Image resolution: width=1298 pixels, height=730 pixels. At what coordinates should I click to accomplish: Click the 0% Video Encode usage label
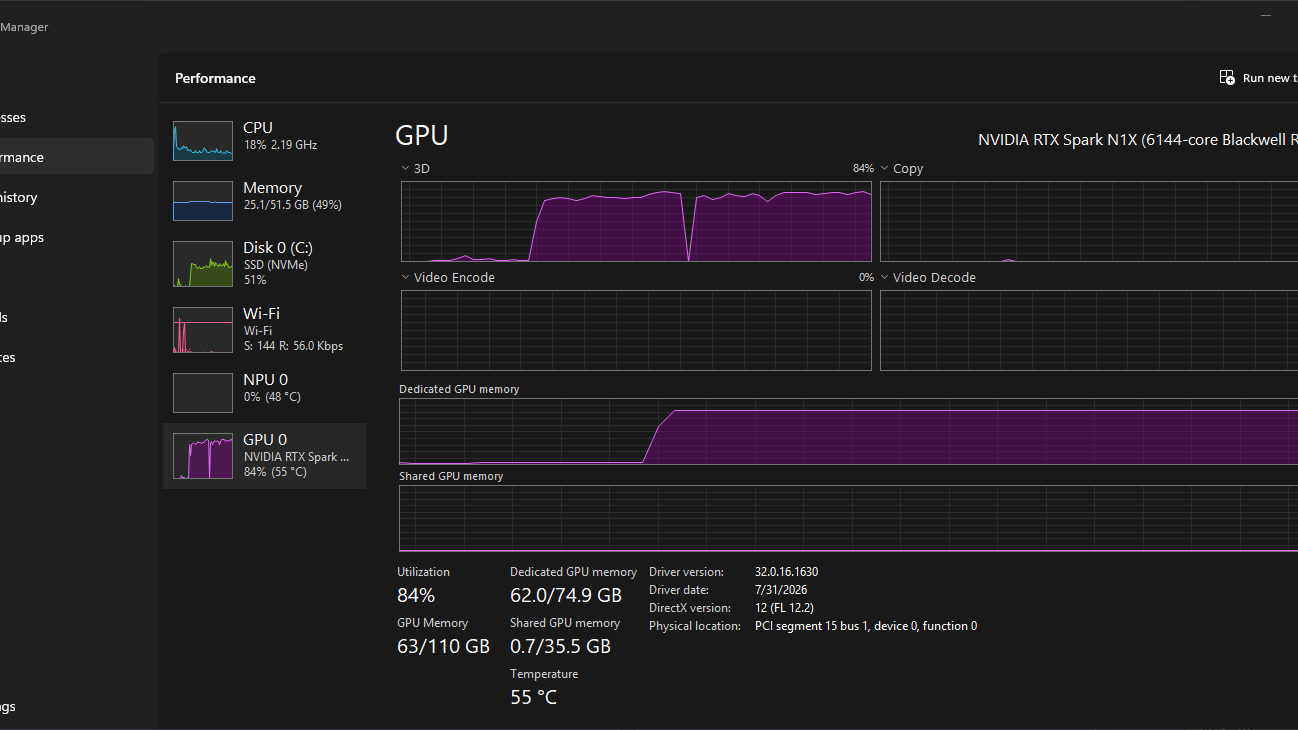click(x=866, y=278)
